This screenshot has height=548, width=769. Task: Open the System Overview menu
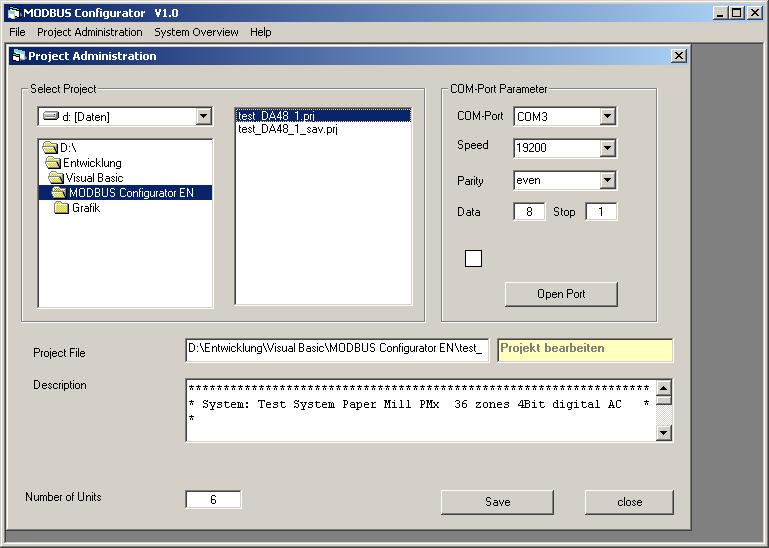point(196,32)
